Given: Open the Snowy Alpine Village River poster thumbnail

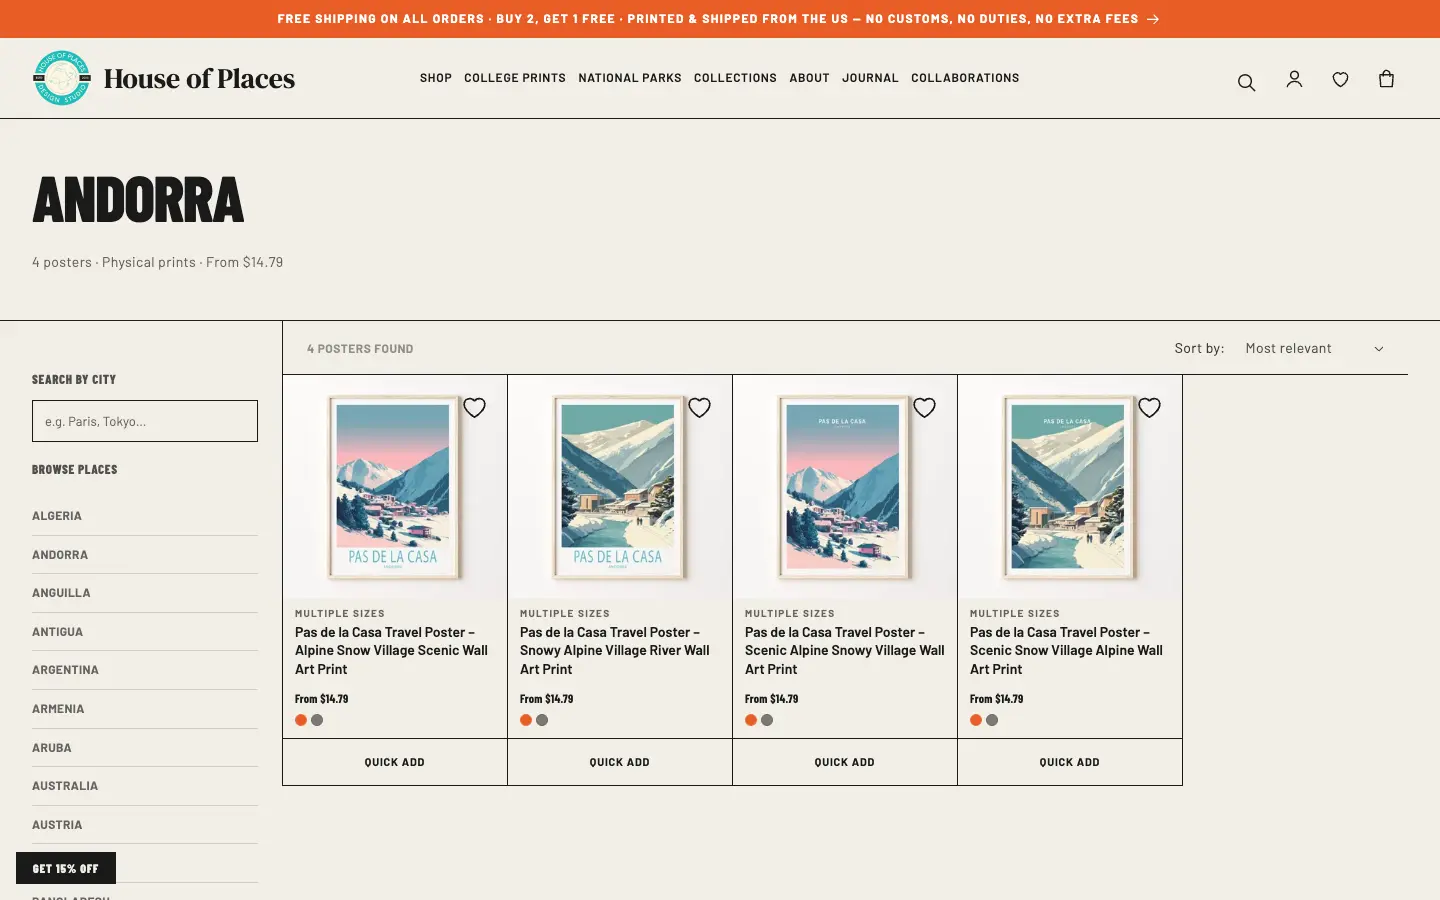Looking at the screenshot, I should click(x=619, y=488).
